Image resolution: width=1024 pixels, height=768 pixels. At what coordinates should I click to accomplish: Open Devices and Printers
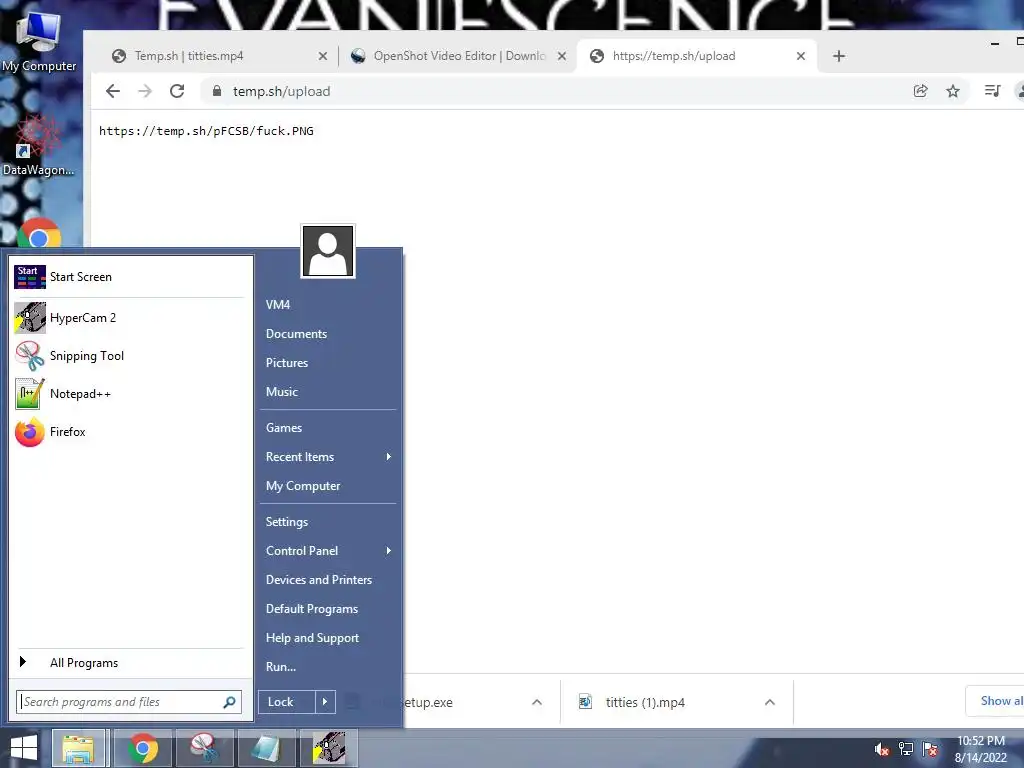pos(319,580)
